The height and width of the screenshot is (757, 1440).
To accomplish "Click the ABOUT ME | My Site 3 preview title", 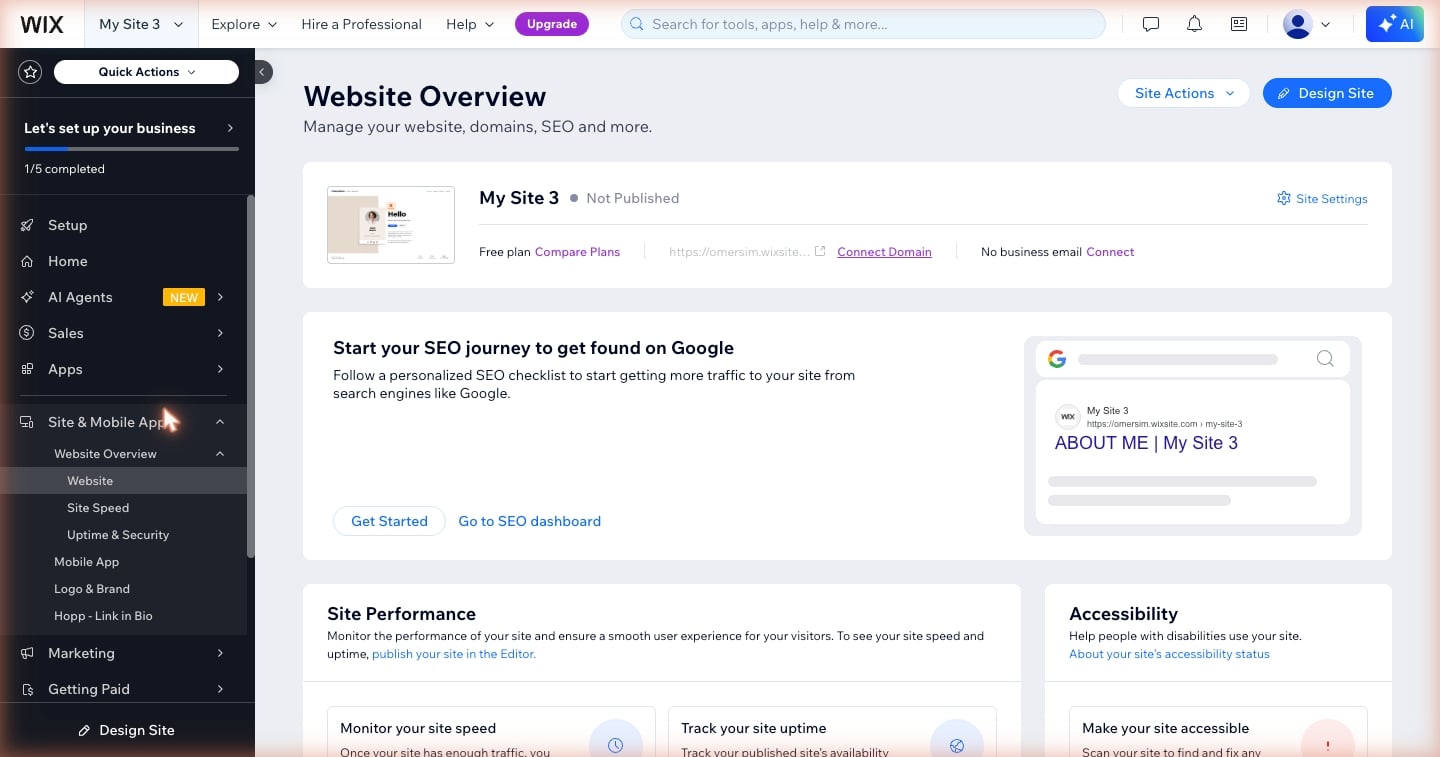I will tap(1146, 443).
